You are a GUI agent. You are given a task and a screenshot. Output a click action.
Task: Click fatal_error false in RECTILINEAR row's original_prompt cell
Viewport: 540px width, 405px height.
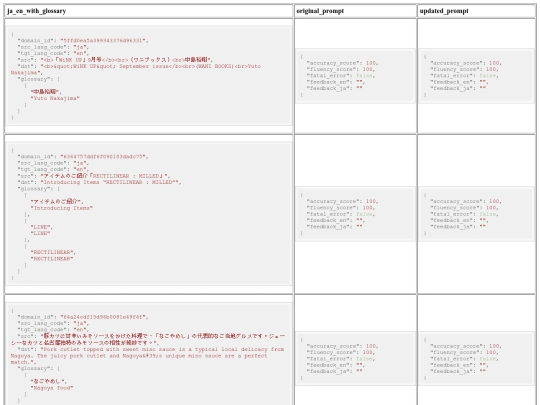click(341, 214)
